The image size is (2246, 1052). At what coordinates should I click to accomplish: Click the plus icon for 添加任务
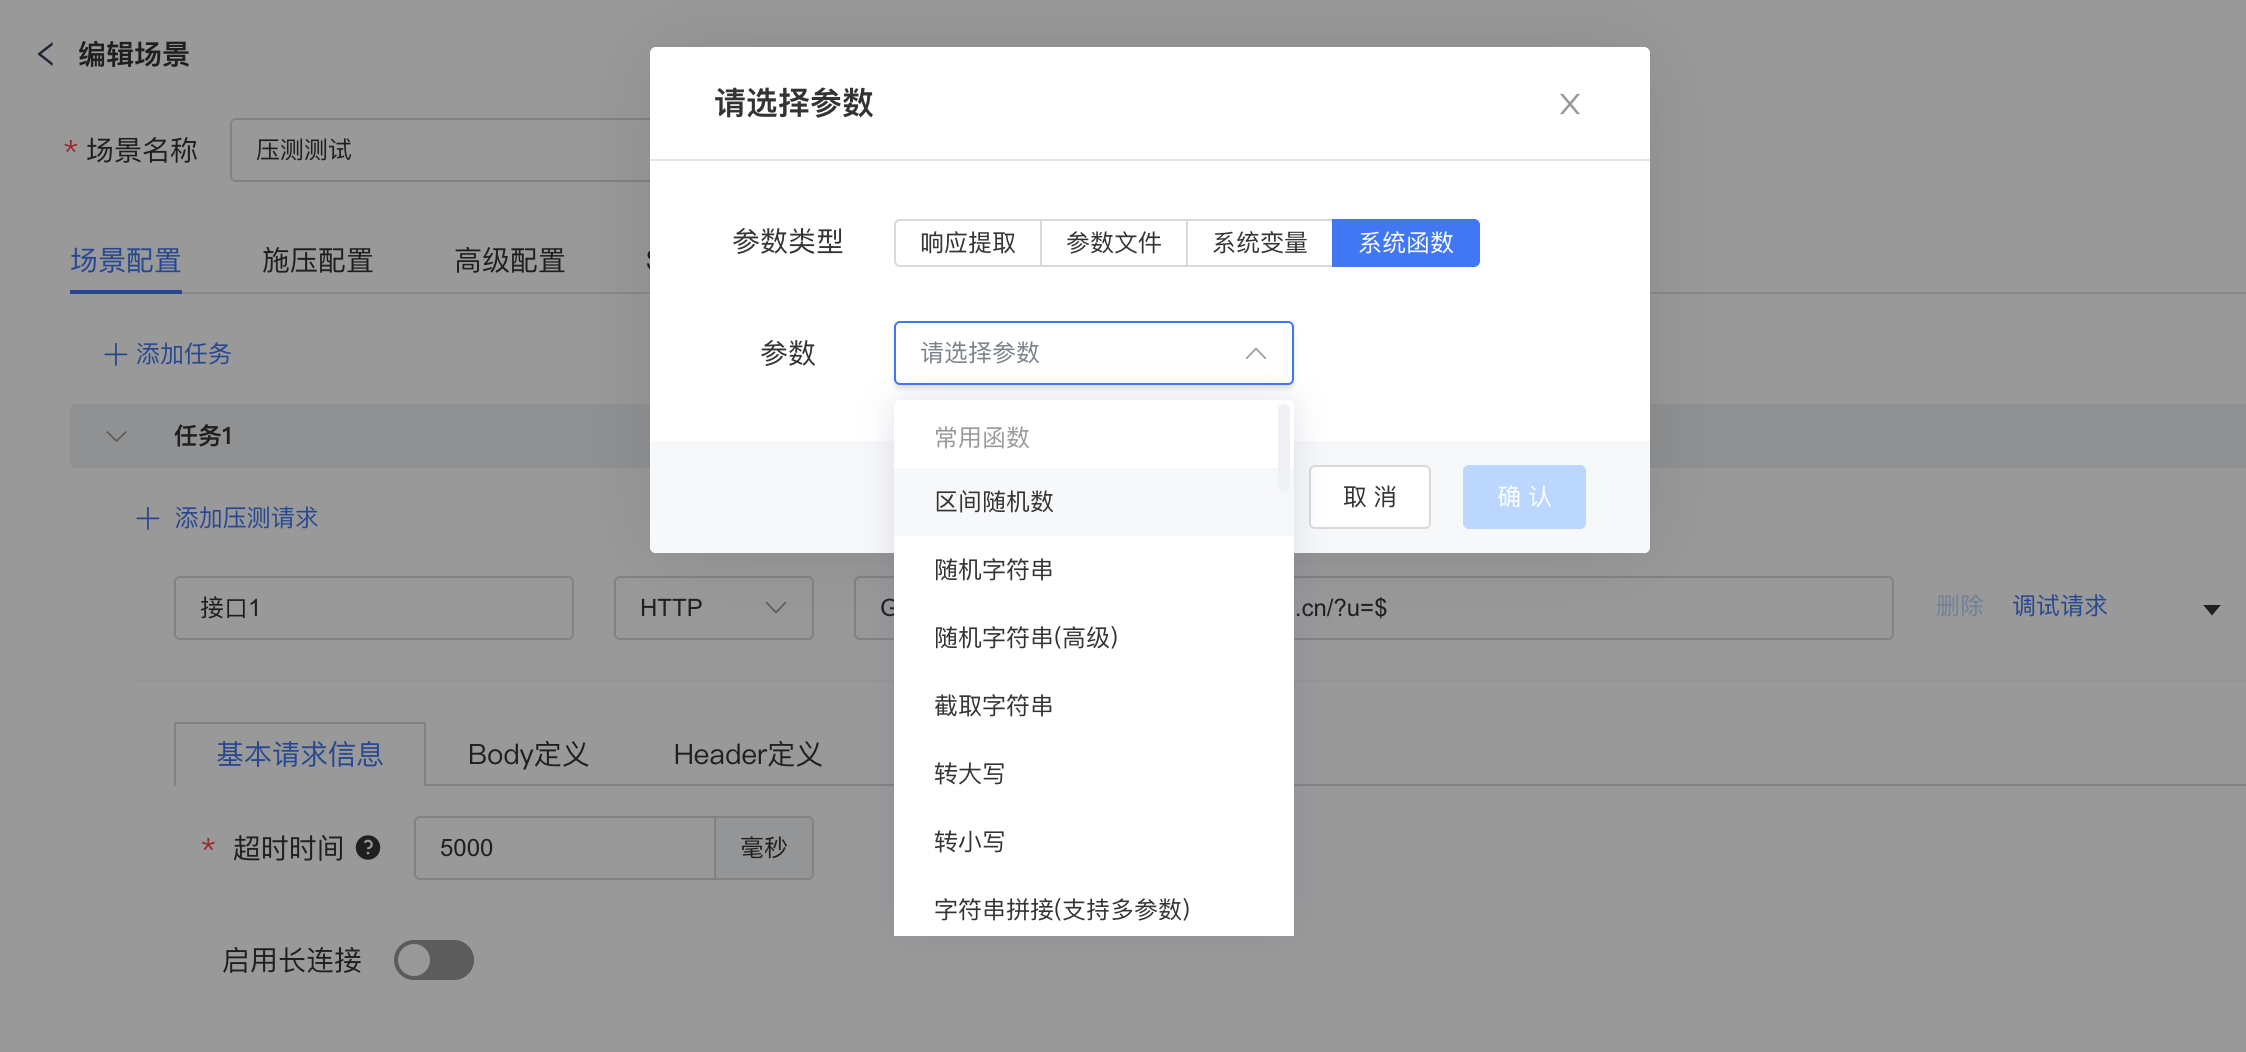[x=116, y=354]
